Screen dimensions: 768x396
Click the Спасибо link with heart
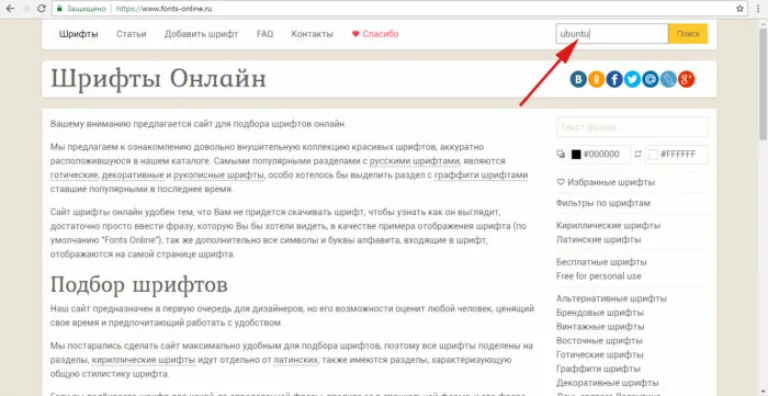(x=375, y=34)
